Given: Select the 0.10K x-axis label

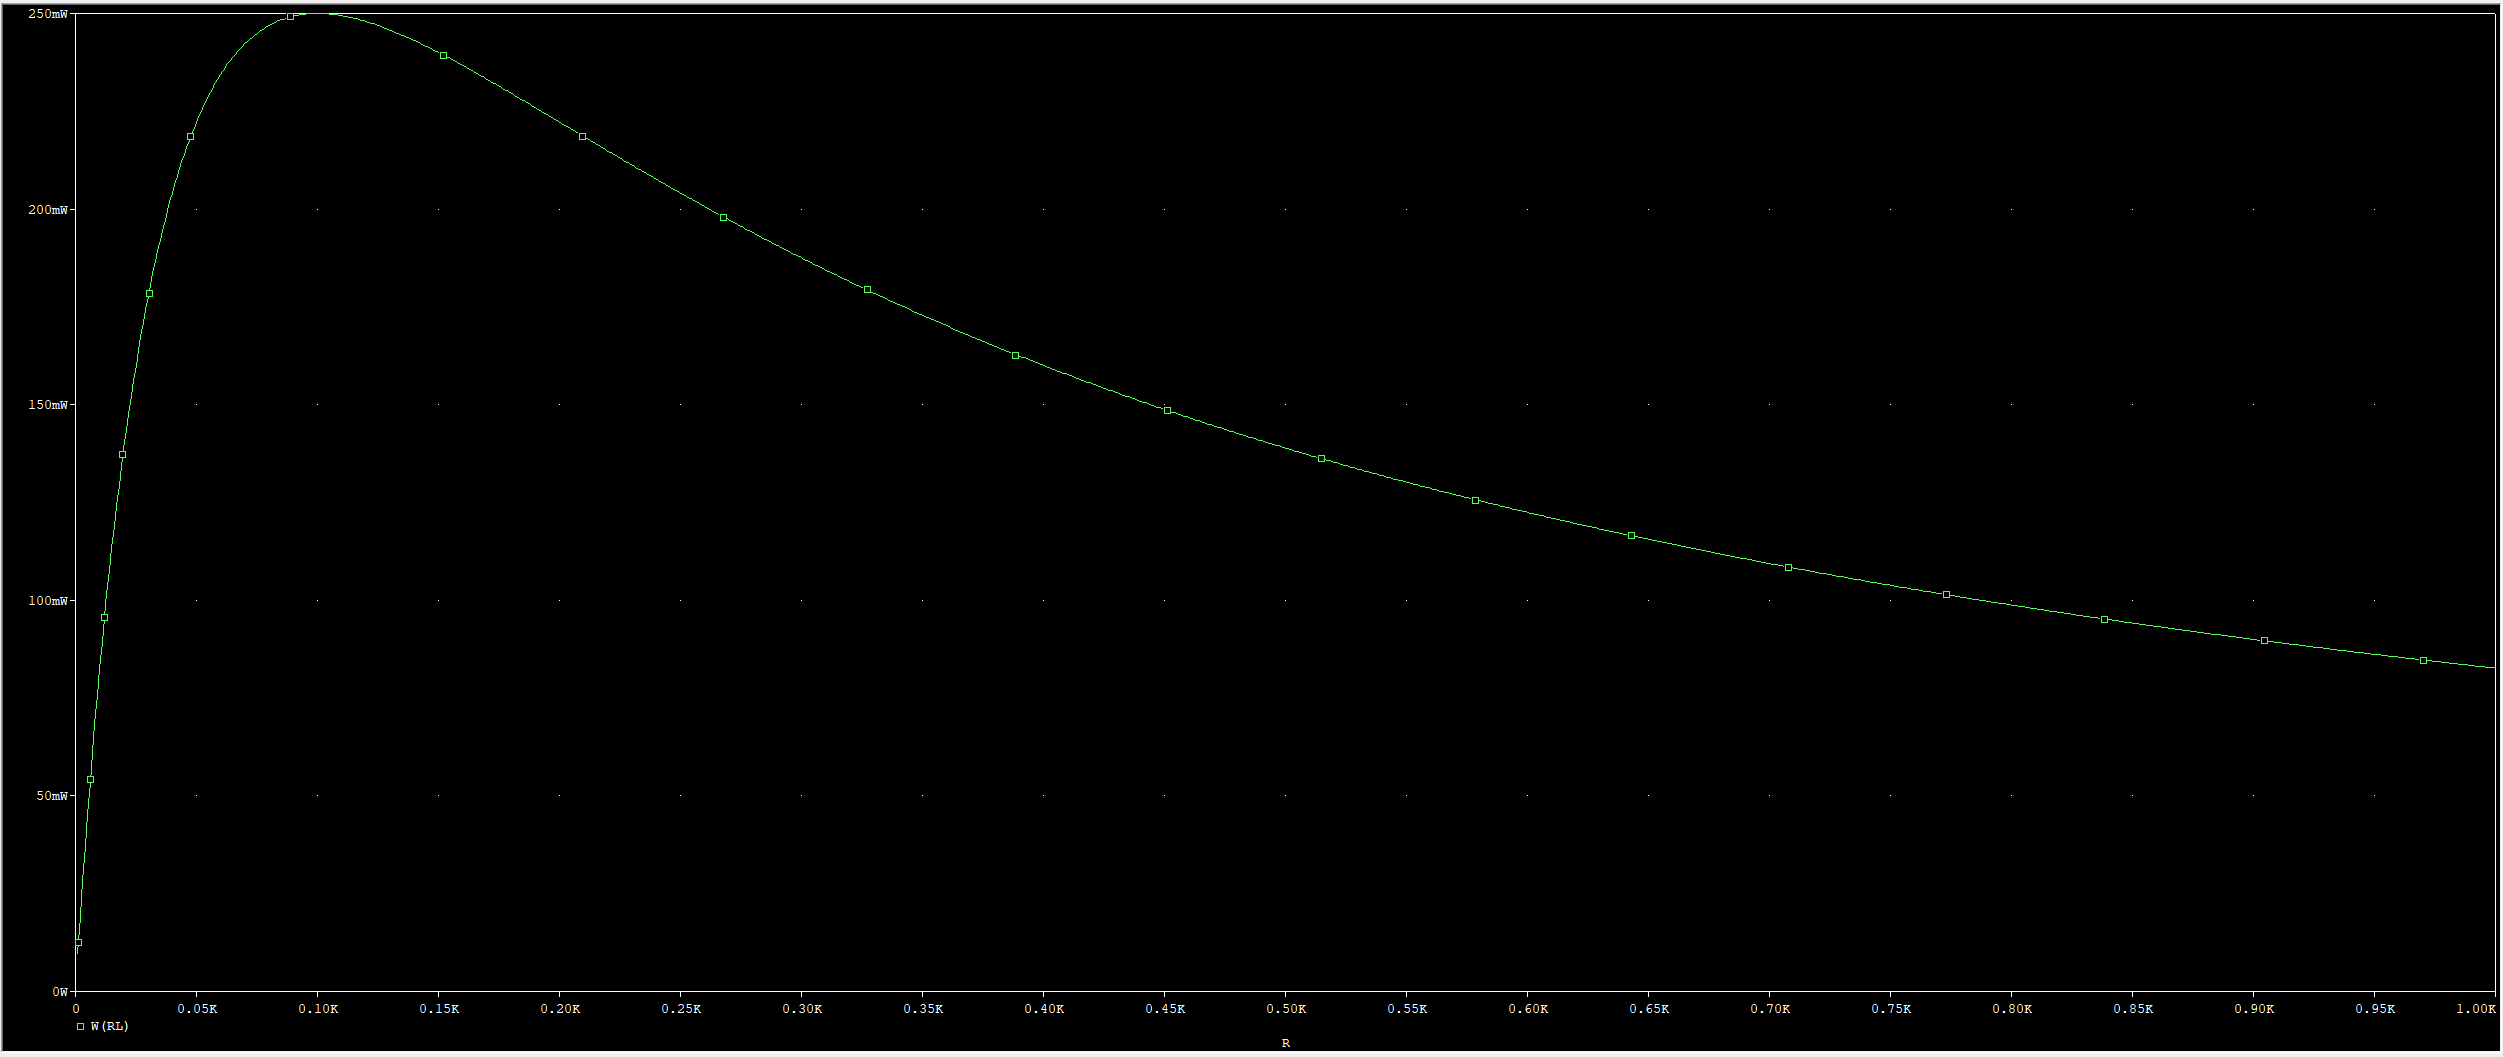Looking at the screenshot, I should point(318,1009).
